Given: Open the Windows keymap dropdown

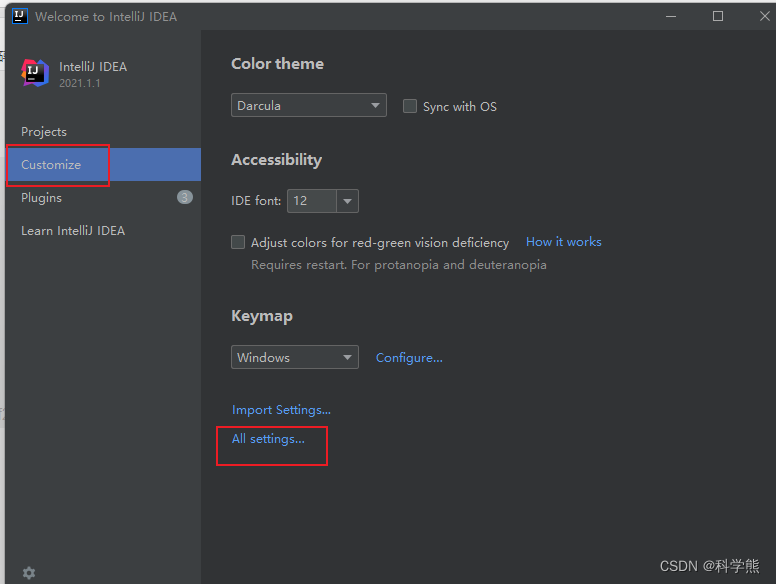Looking at the screenshot, I should 295,357.
